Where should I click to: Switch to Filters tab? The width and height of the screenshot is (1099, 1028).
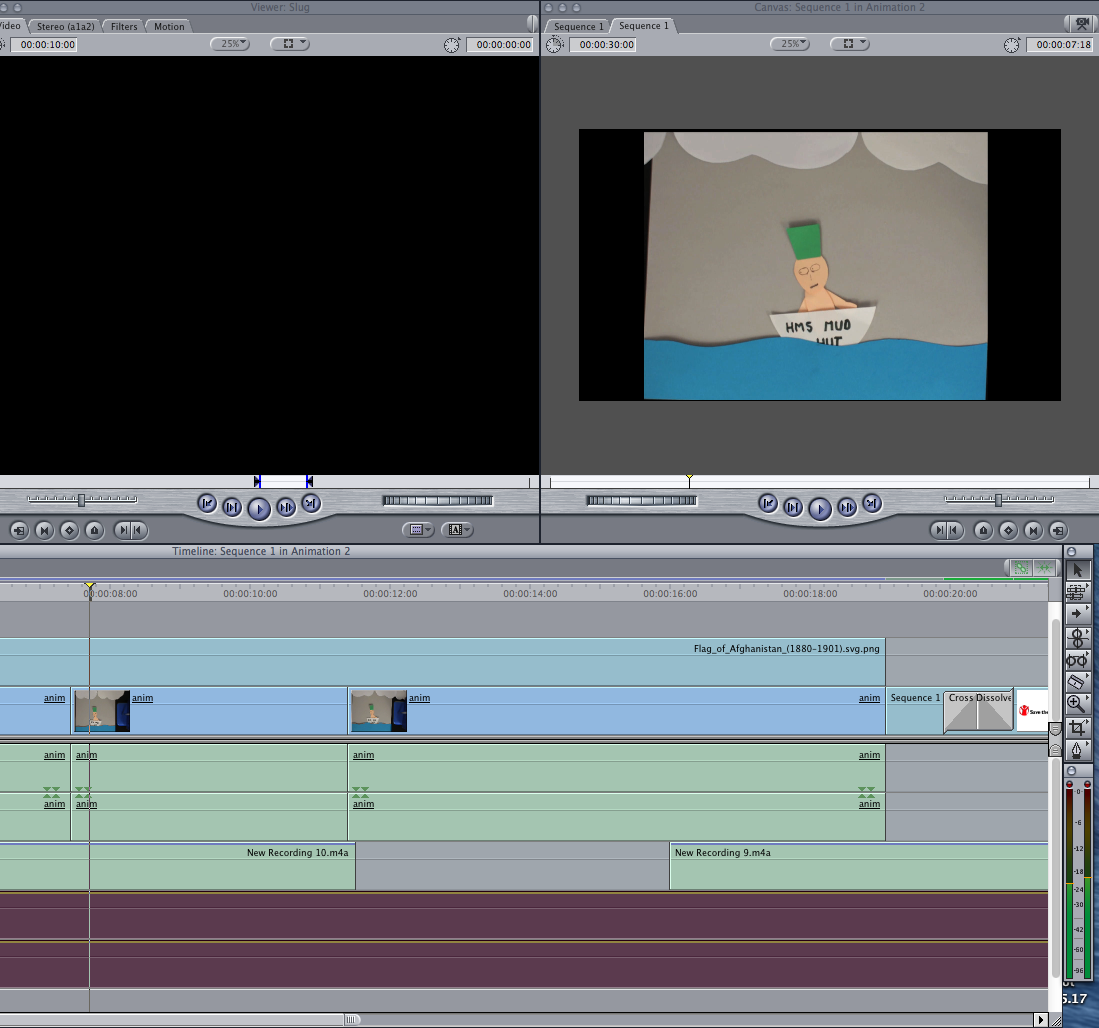[x=124, y=27]
